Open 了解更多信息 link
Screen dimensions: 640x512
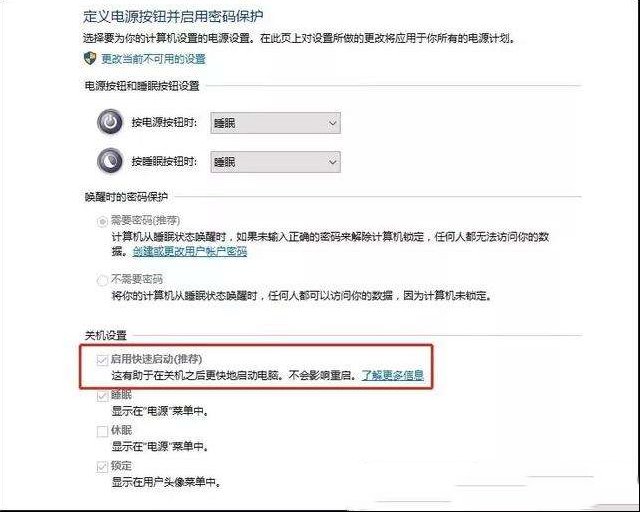(x=393, y=375)
